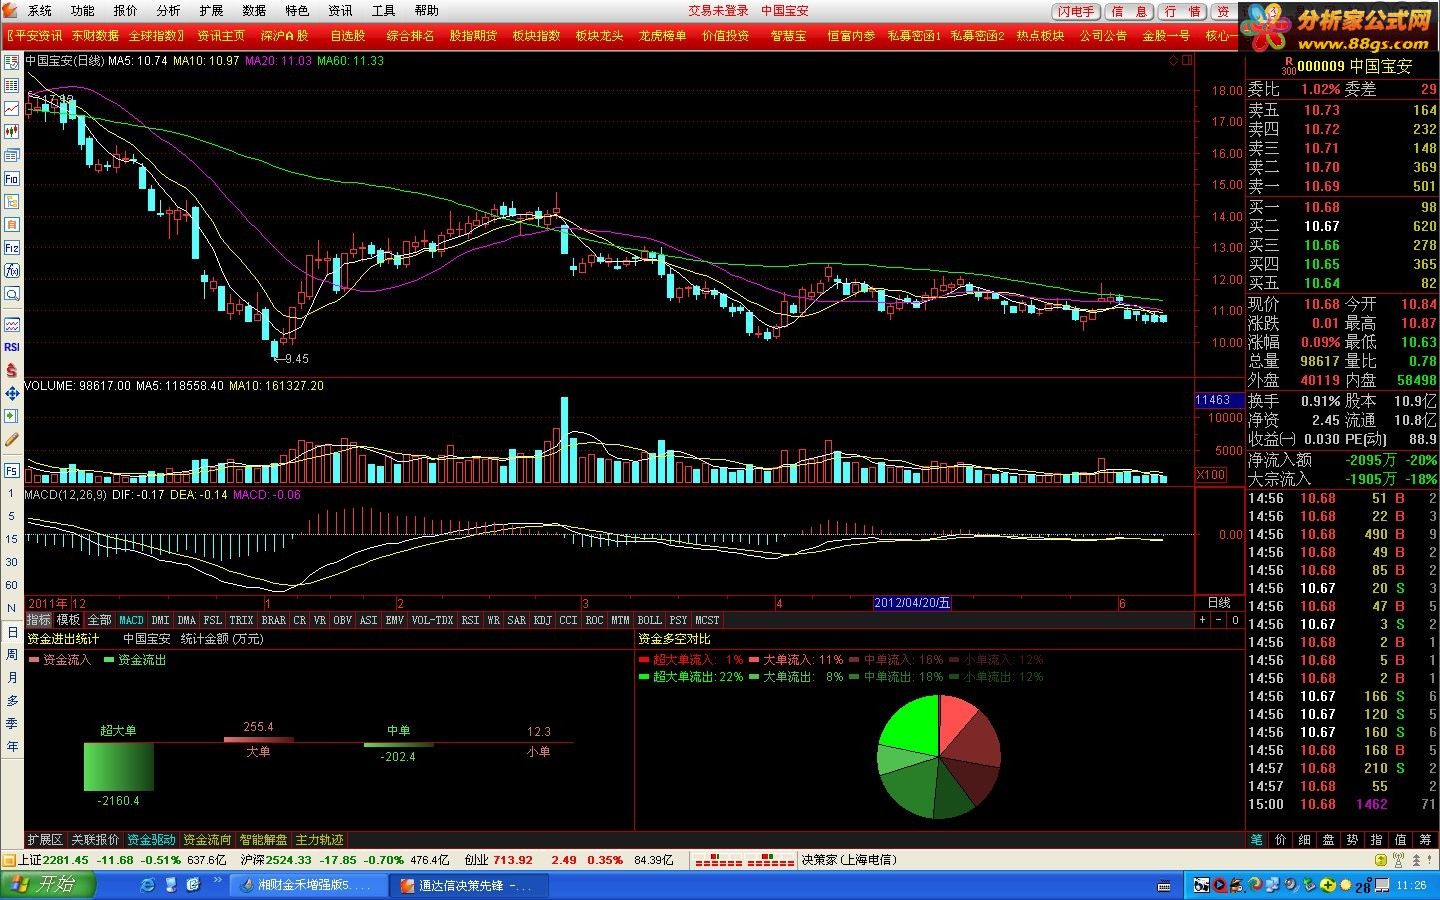Click the X100 volume scale label
Viewport: 1440px width, 900px height.
point(1211,475)
